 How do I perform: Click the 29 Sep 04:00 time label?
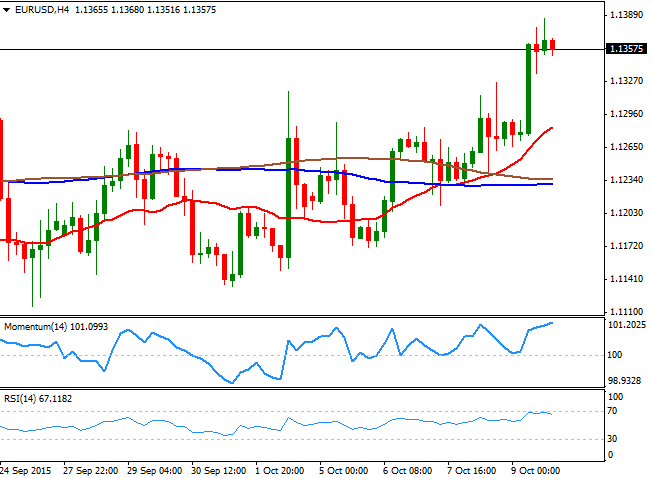[x=155, y=470]
